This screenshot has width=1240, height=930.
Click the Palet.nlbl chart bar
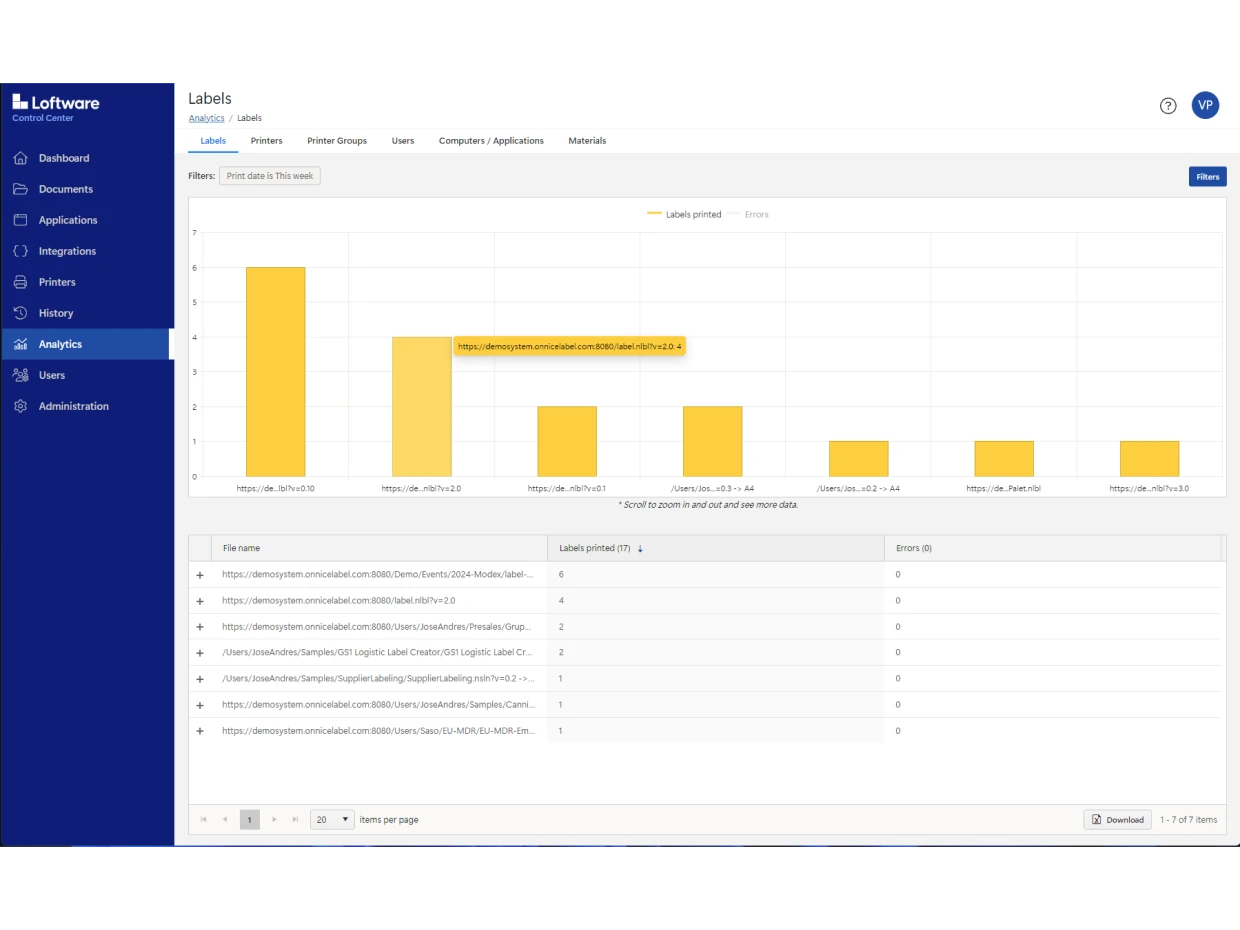[x=1004, y=459]
